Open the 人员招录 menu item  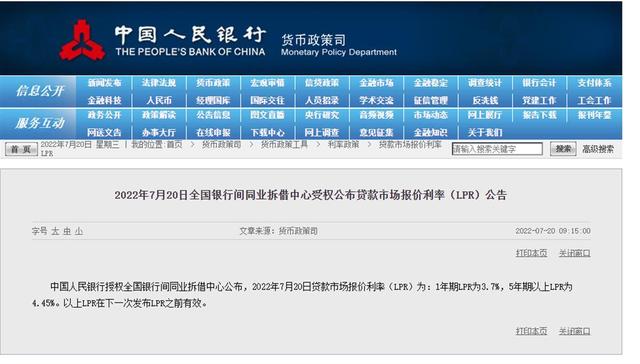coord(322,100)
